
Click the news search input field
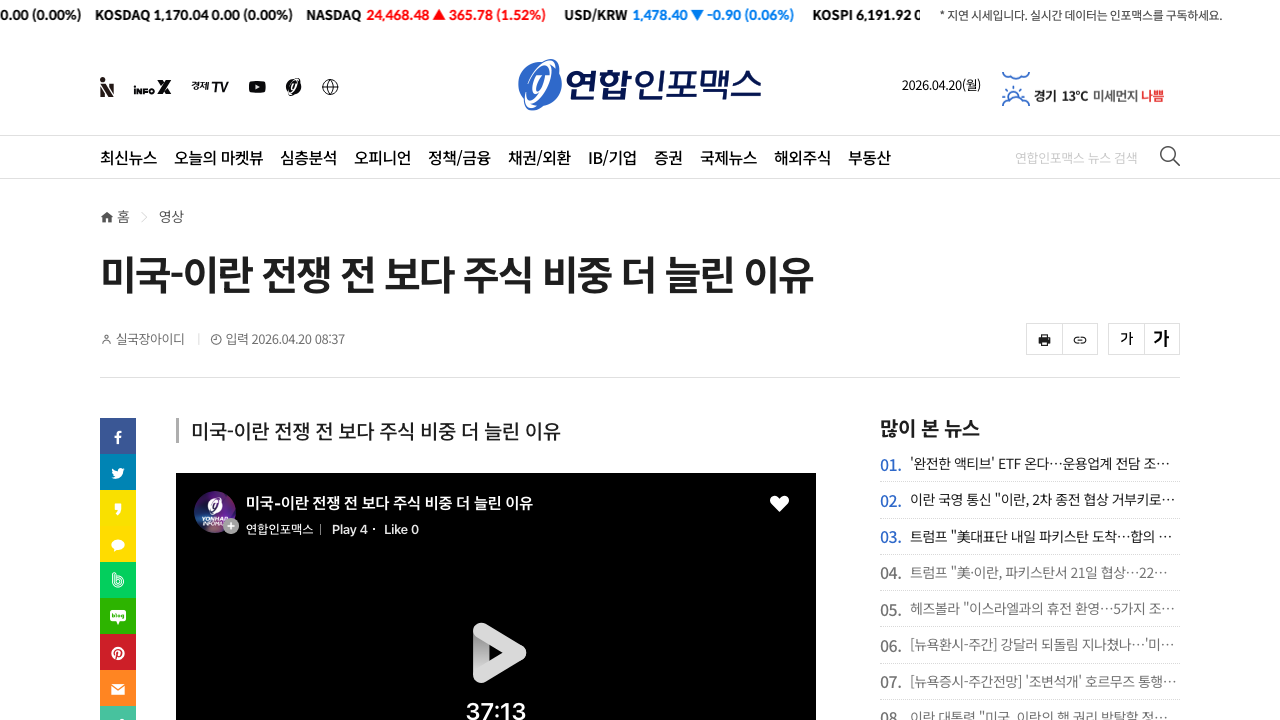click(x=1076, y=157)
